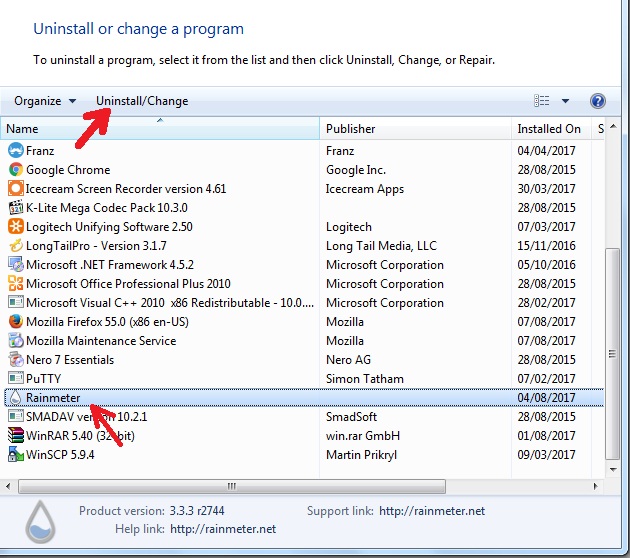Viewport: 630px width, 558px height.
Task: Open the rainmeter.net Support link
Action: point(432,511)
